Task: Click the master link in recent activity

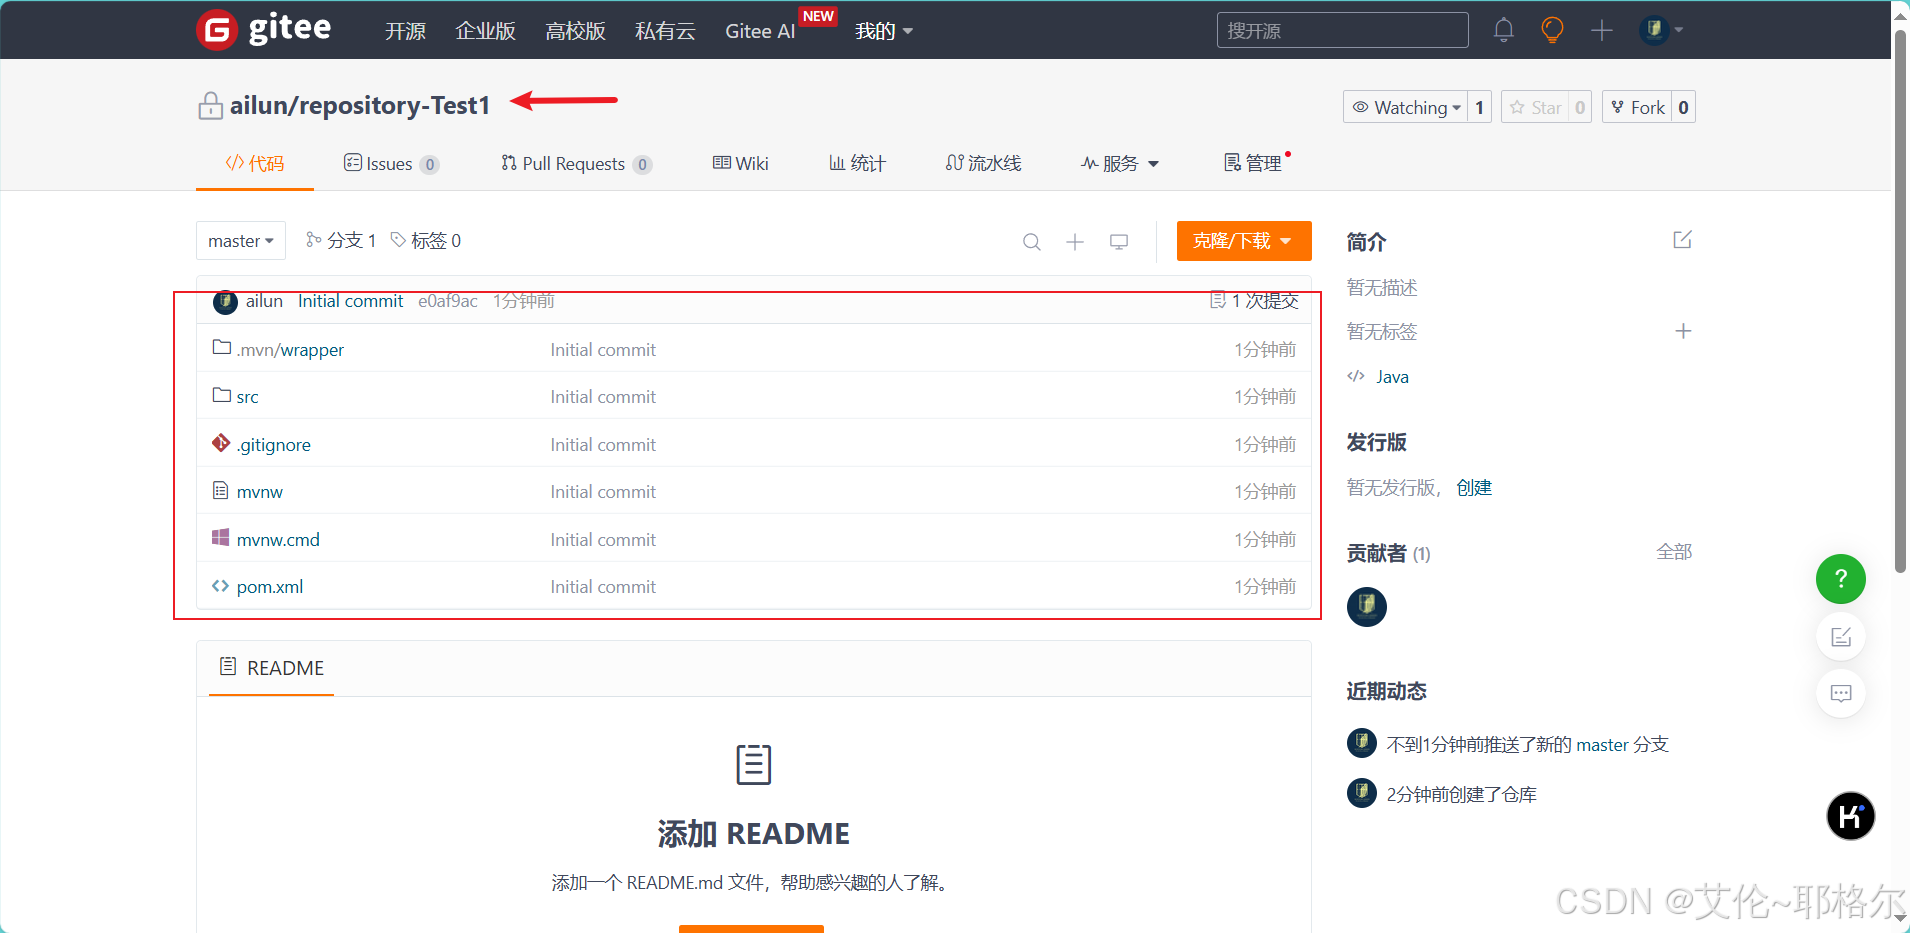Action: tap(1602, 745)
